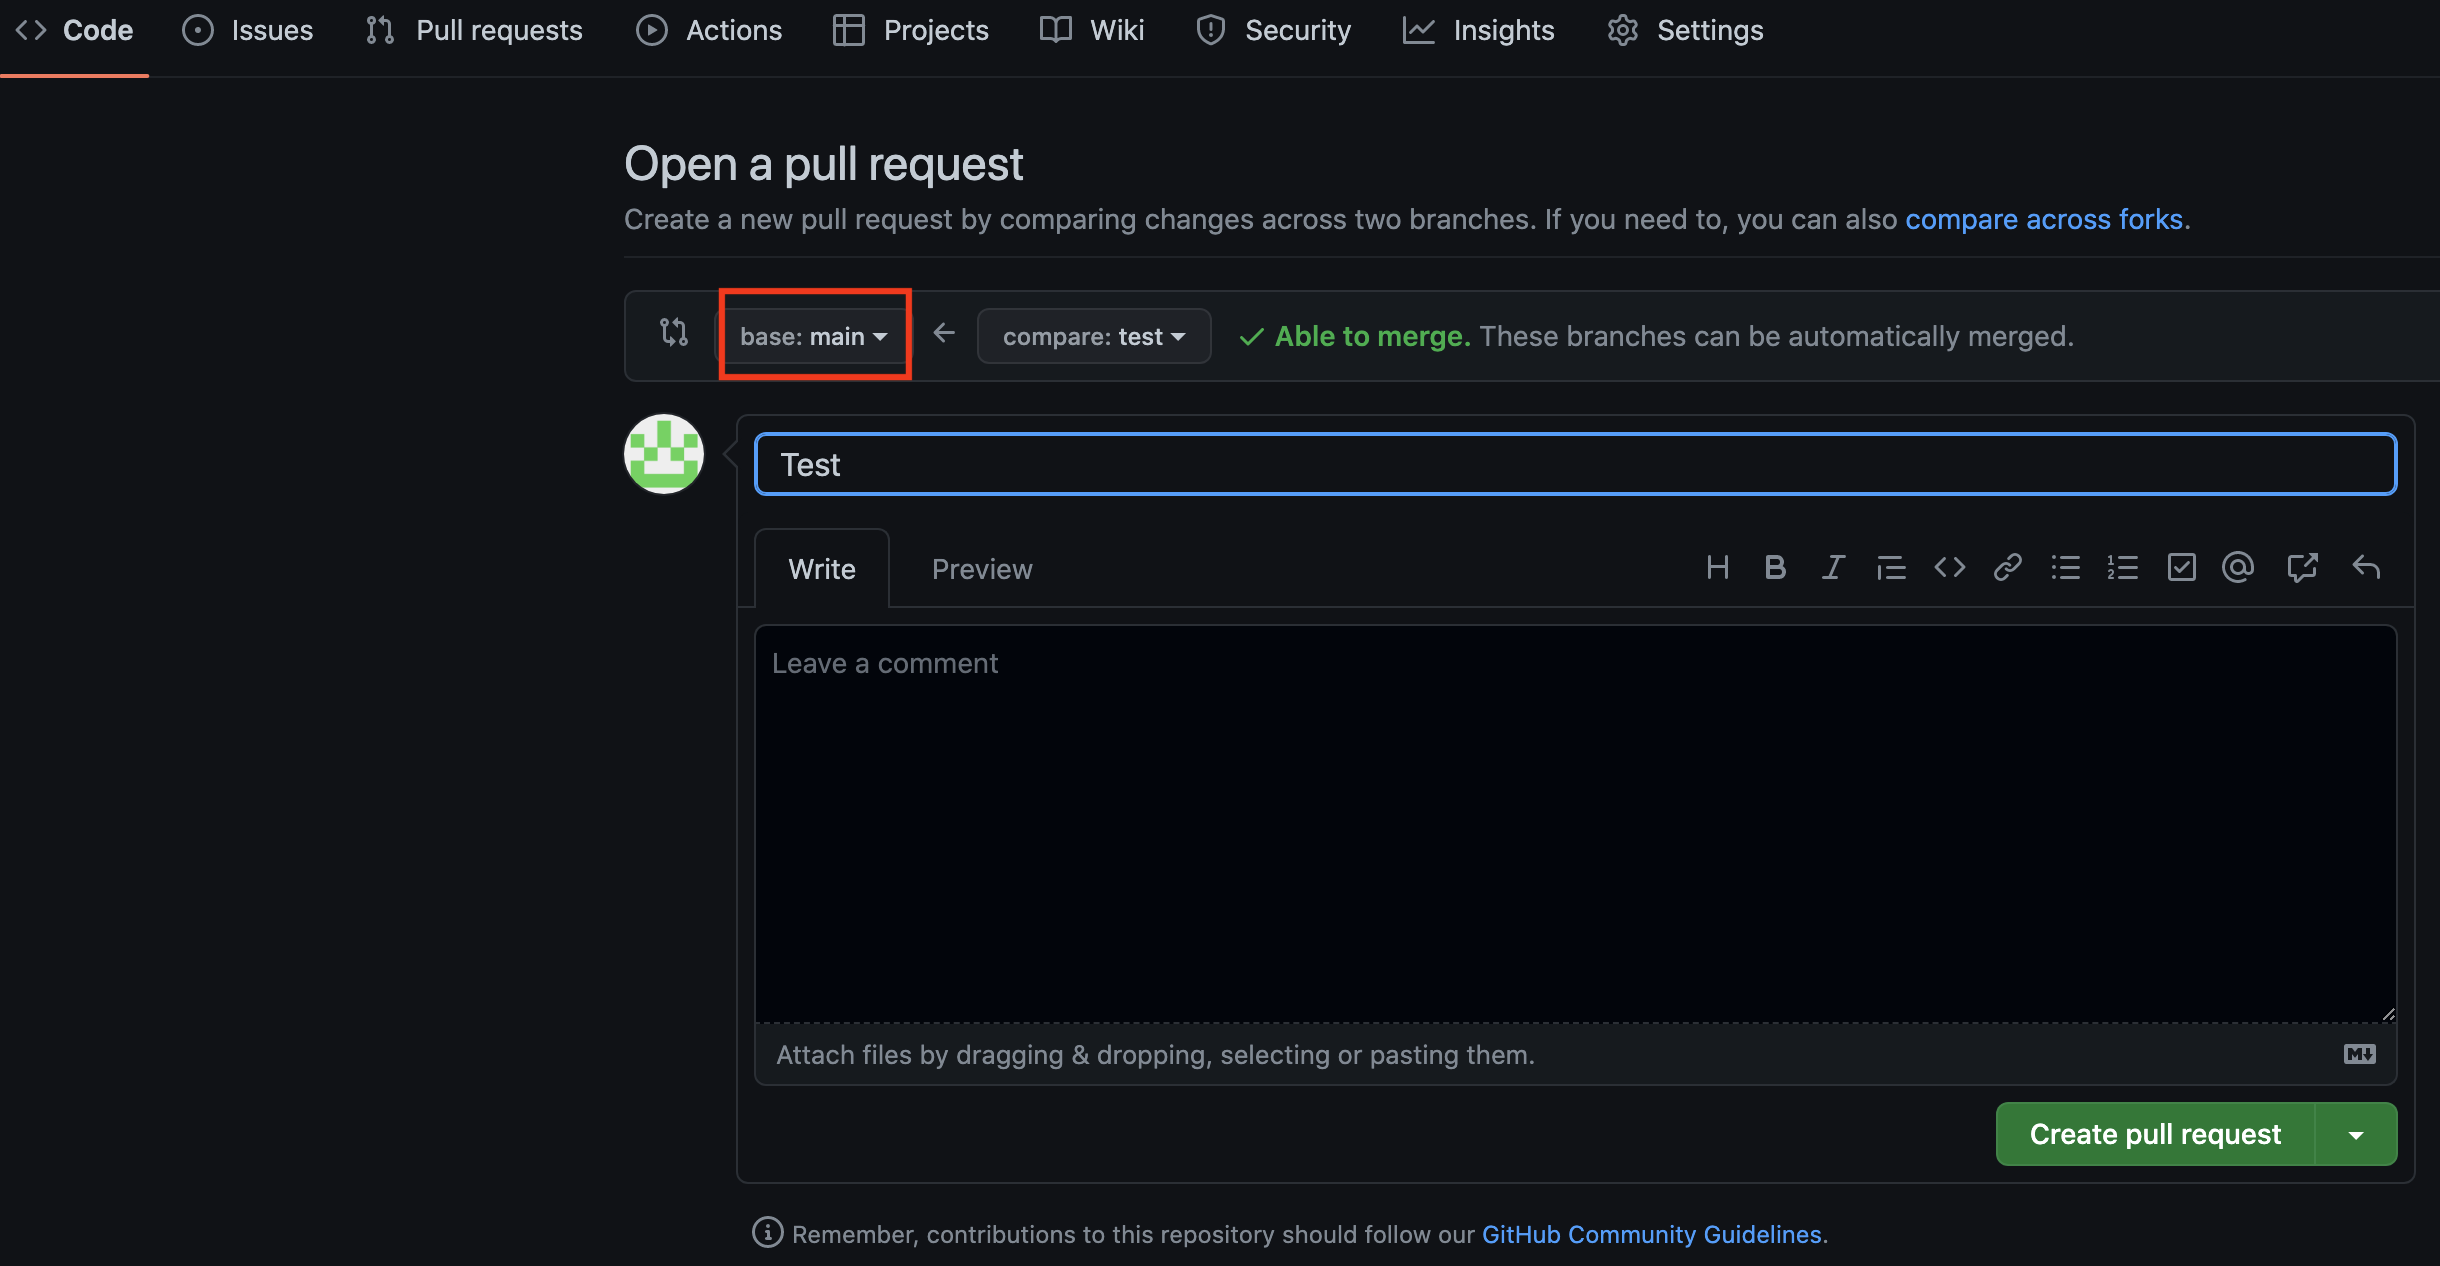Insert a bulleted list
The width and height of the screenshot is (2440, 1266).
pos(2065,568)
